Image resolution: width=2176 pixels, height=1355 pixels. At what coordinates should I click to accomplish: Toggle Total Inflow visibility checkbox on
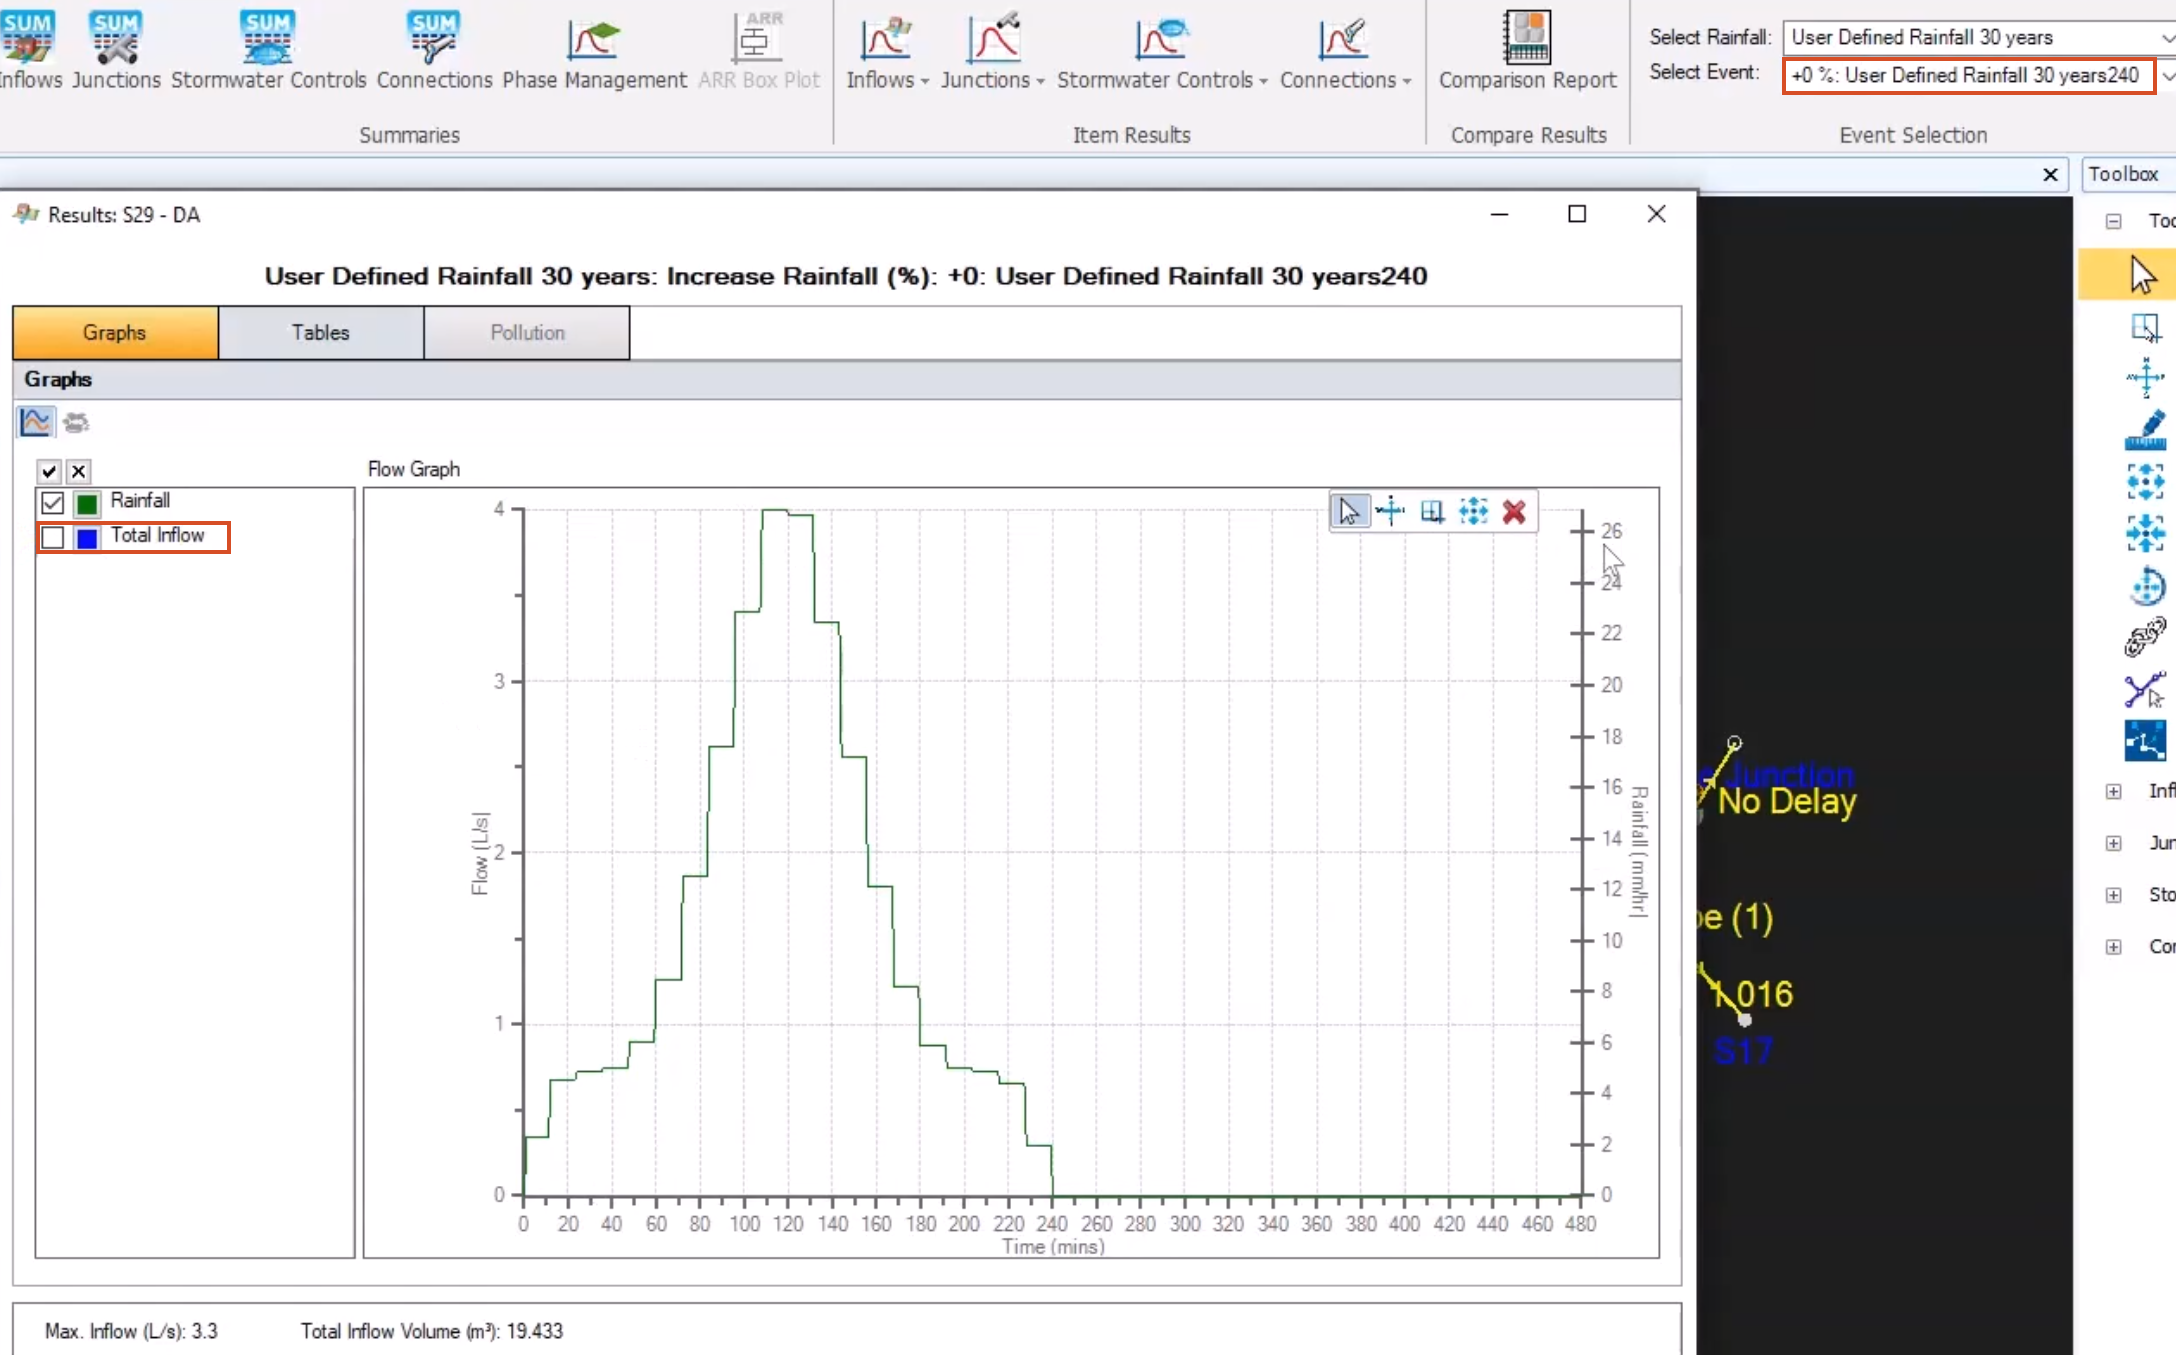click(x=52, y=535)
